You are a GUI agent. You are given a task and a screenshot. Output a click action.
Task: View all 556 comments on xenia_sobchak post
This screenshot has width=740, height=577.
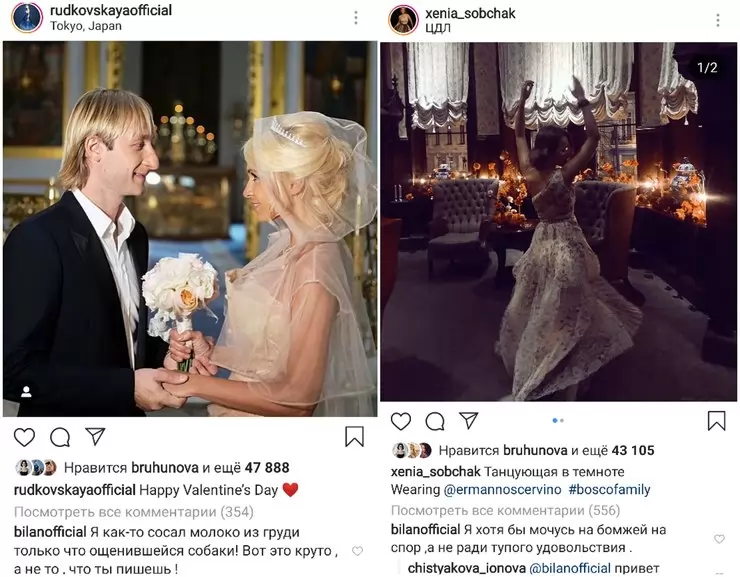pos(505,510)
